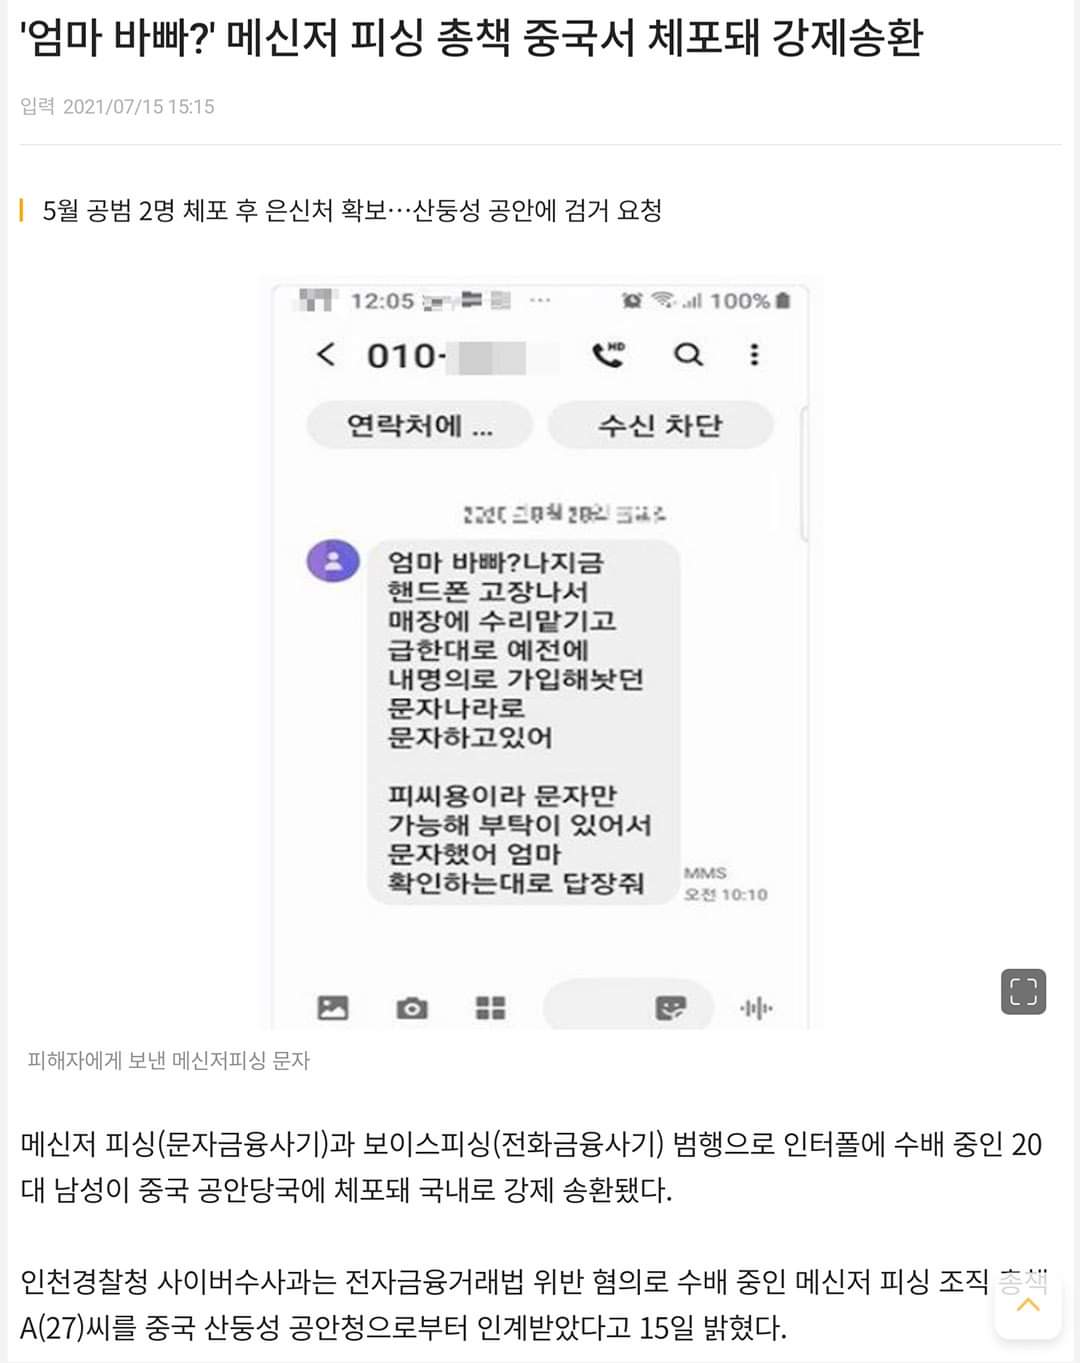Screen dimensions: 1080x1363
Task: Tap the back arrow beside 010 number
Action: (x=326, y=354)
